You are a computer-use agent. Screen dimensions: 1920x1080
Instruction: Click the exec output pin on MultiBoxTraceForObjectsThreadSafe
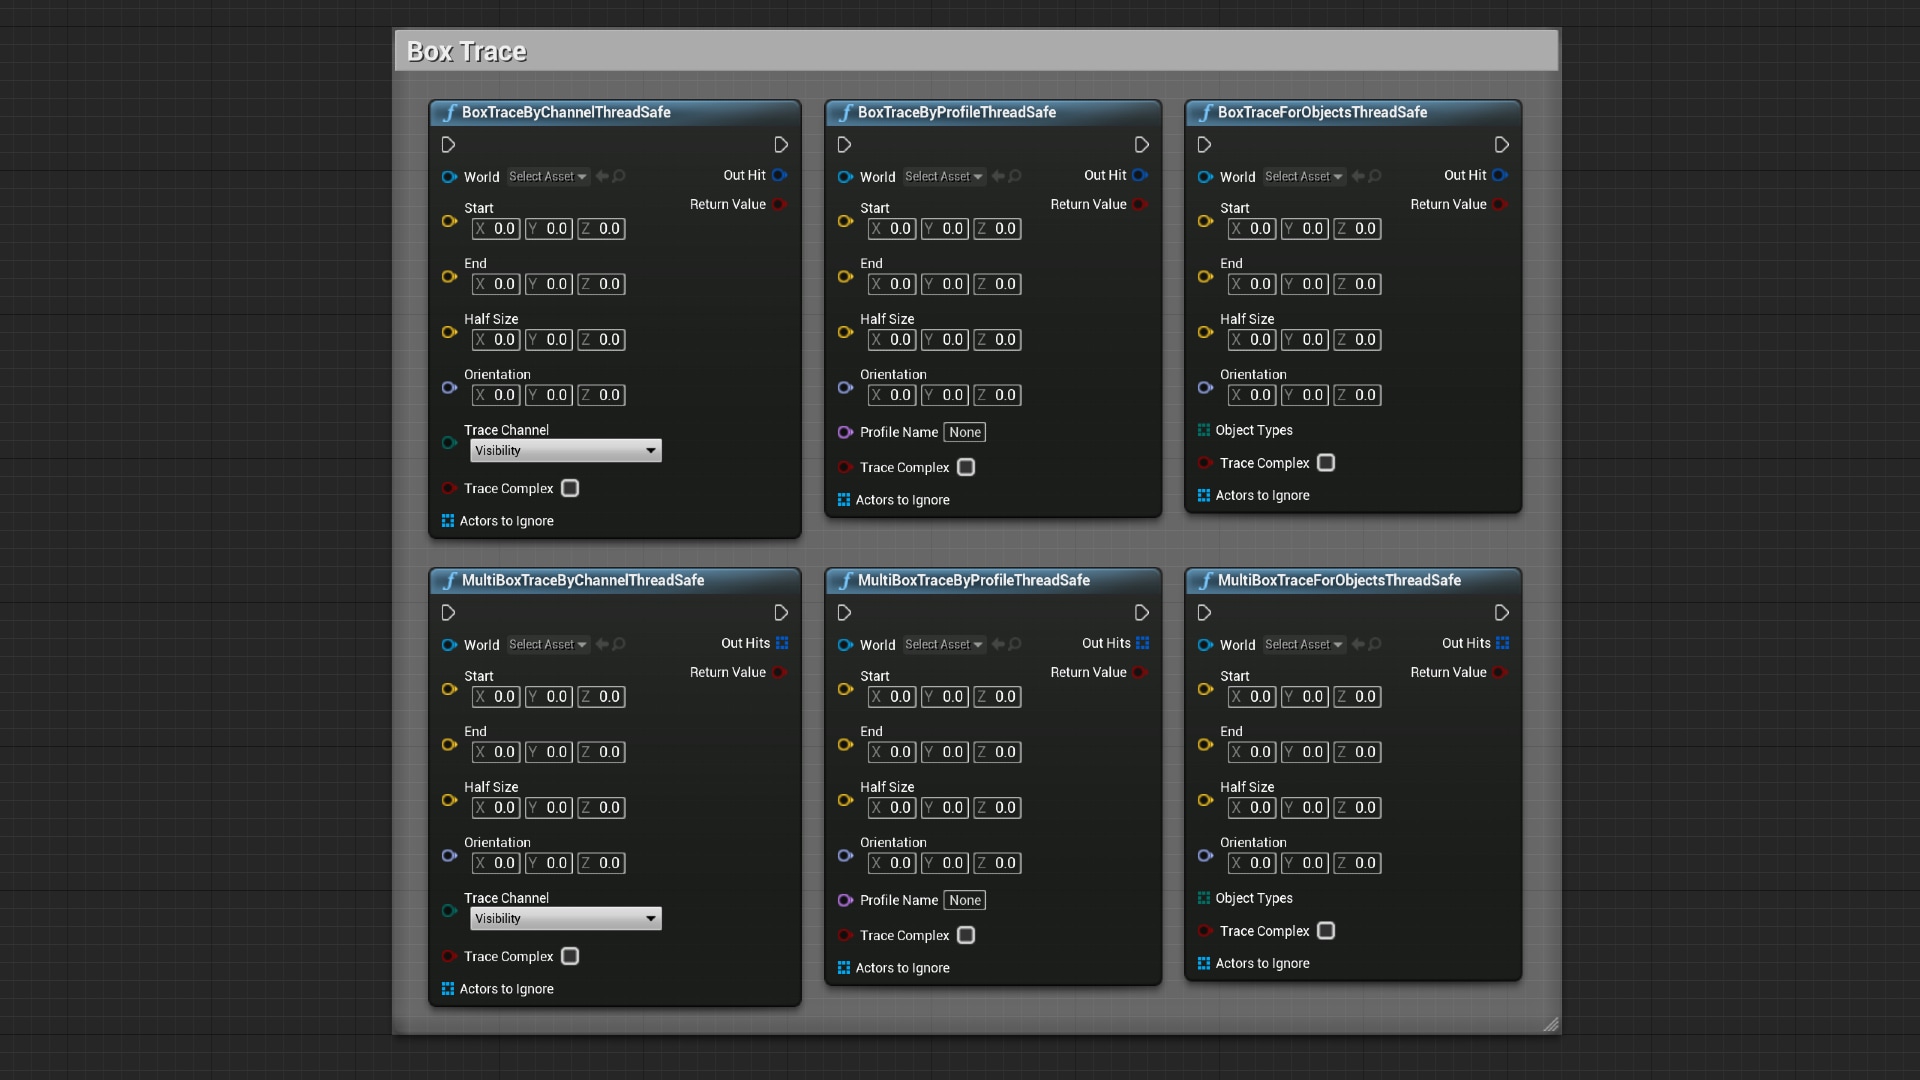pyautogui.click(x=1501, y=613)
